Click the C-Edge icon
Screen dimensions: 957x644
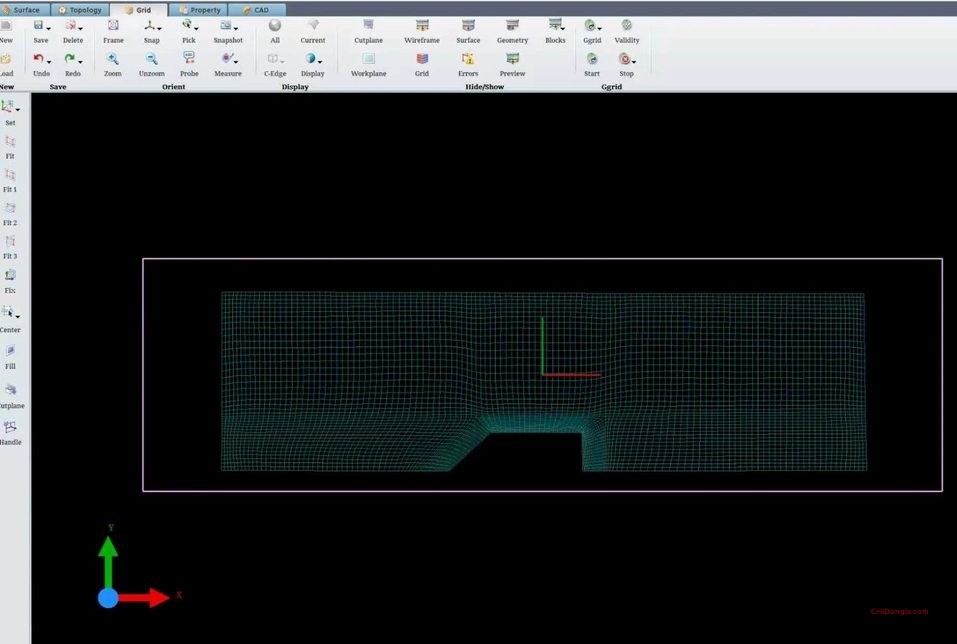tap(273, 59)
